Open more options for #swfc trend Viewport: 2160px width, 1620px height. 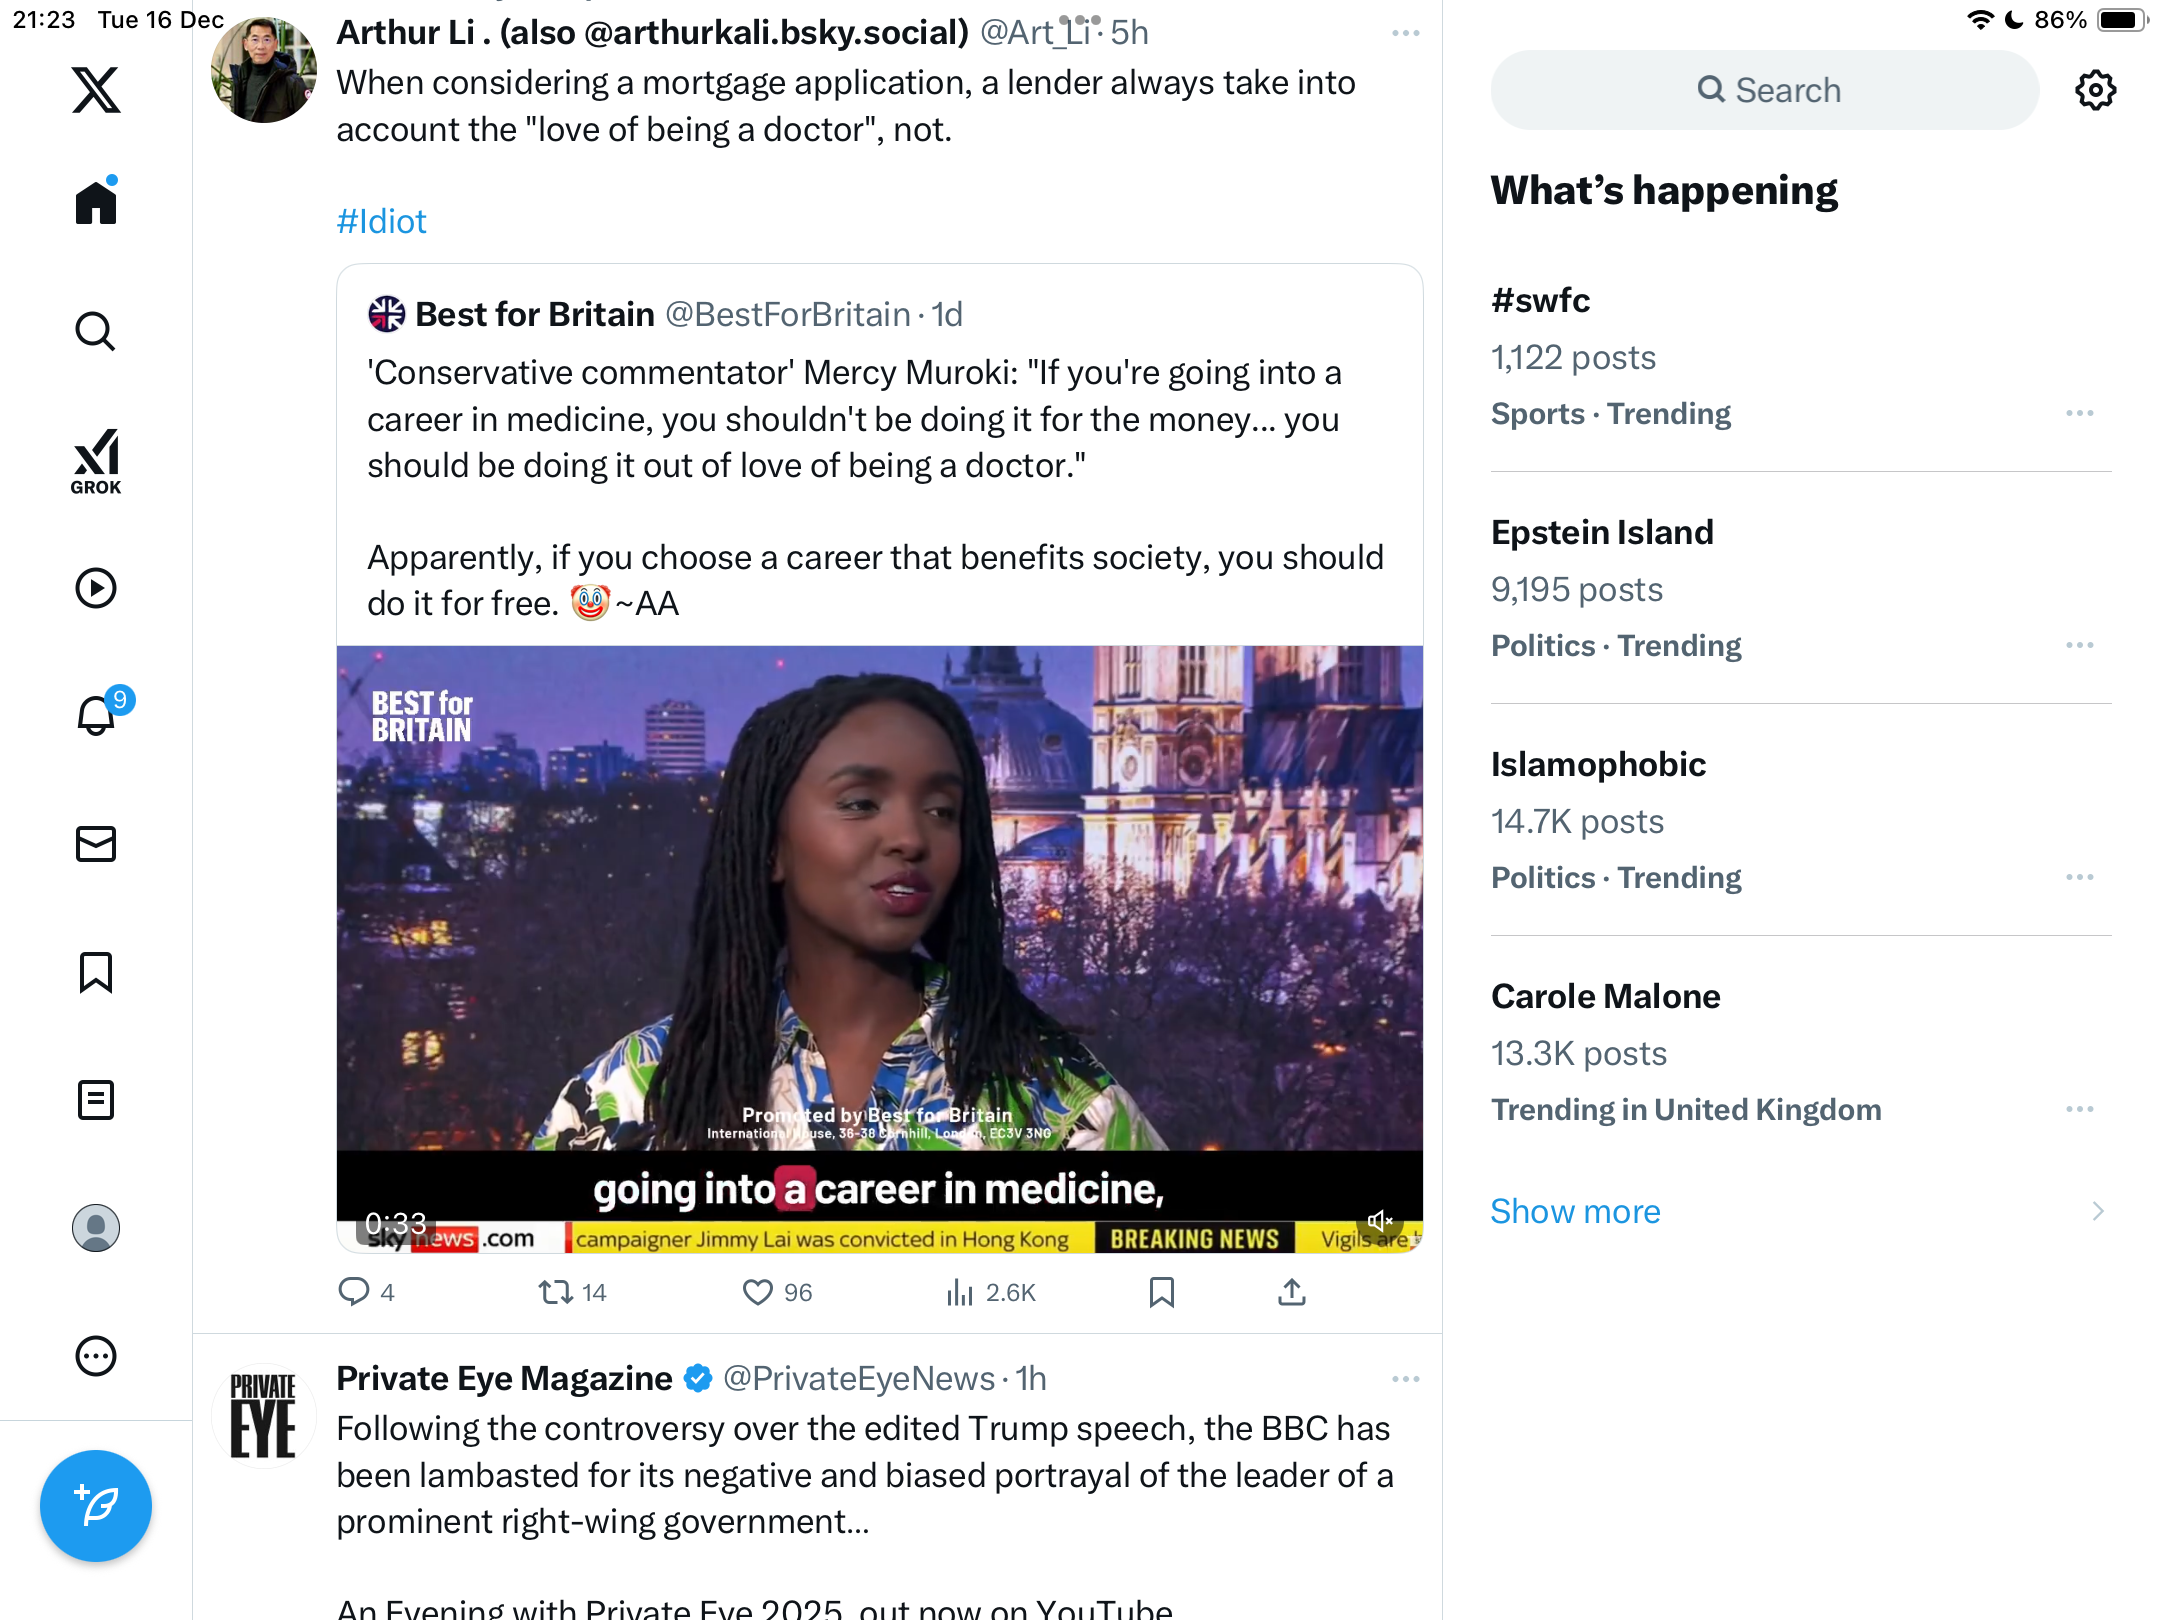click(2079, 413)
